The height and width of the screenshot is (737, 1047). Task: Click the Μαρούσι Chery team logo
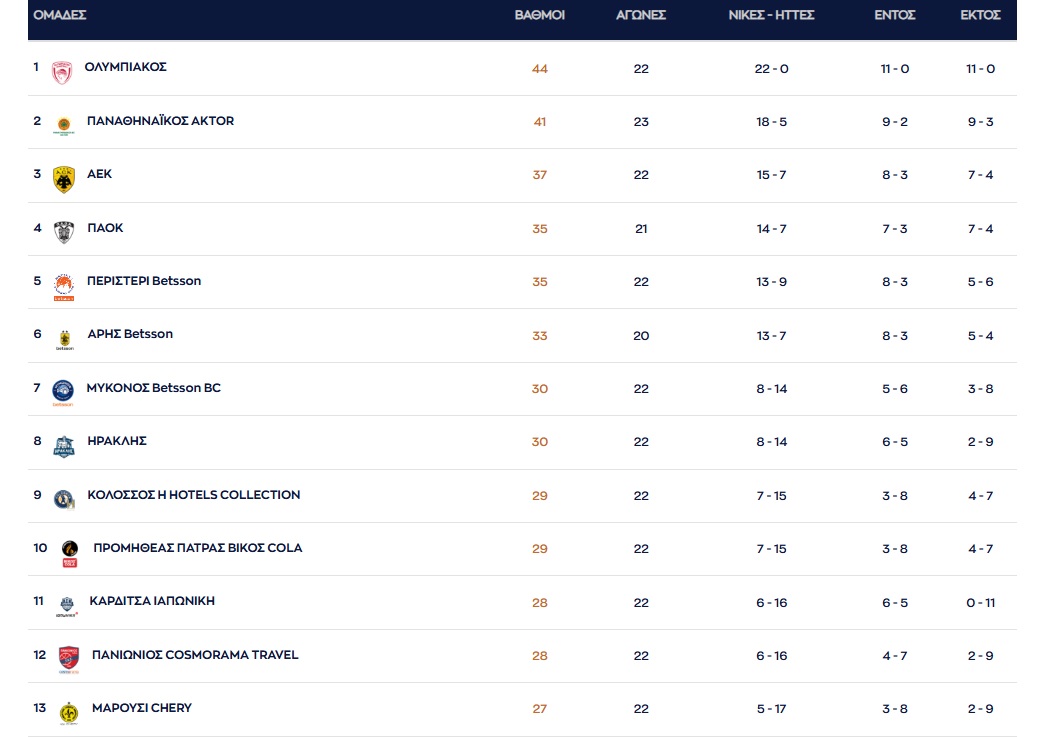coord(68,712)
